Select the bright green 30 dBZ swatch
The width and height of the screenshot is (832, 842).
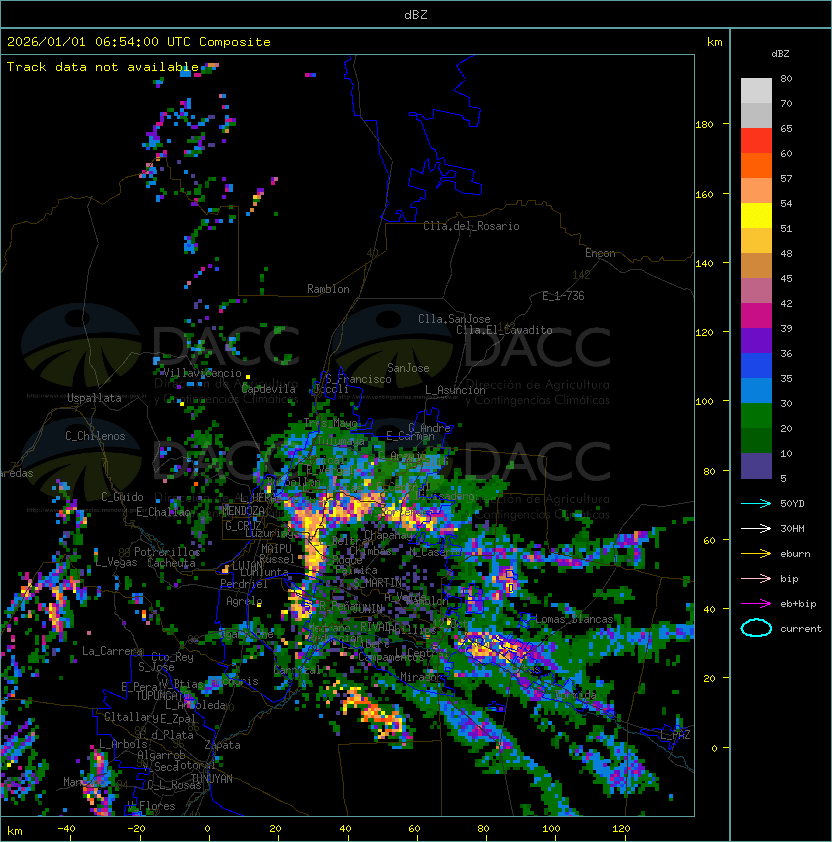click(756, 415)
